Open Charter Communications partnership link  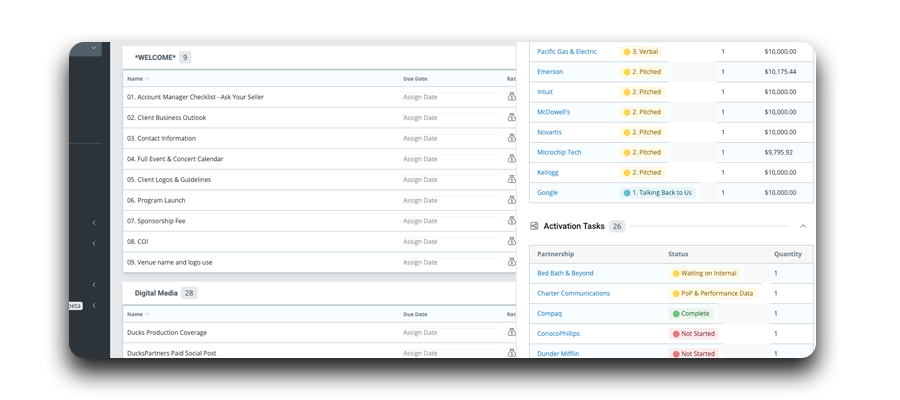[573, 293]
